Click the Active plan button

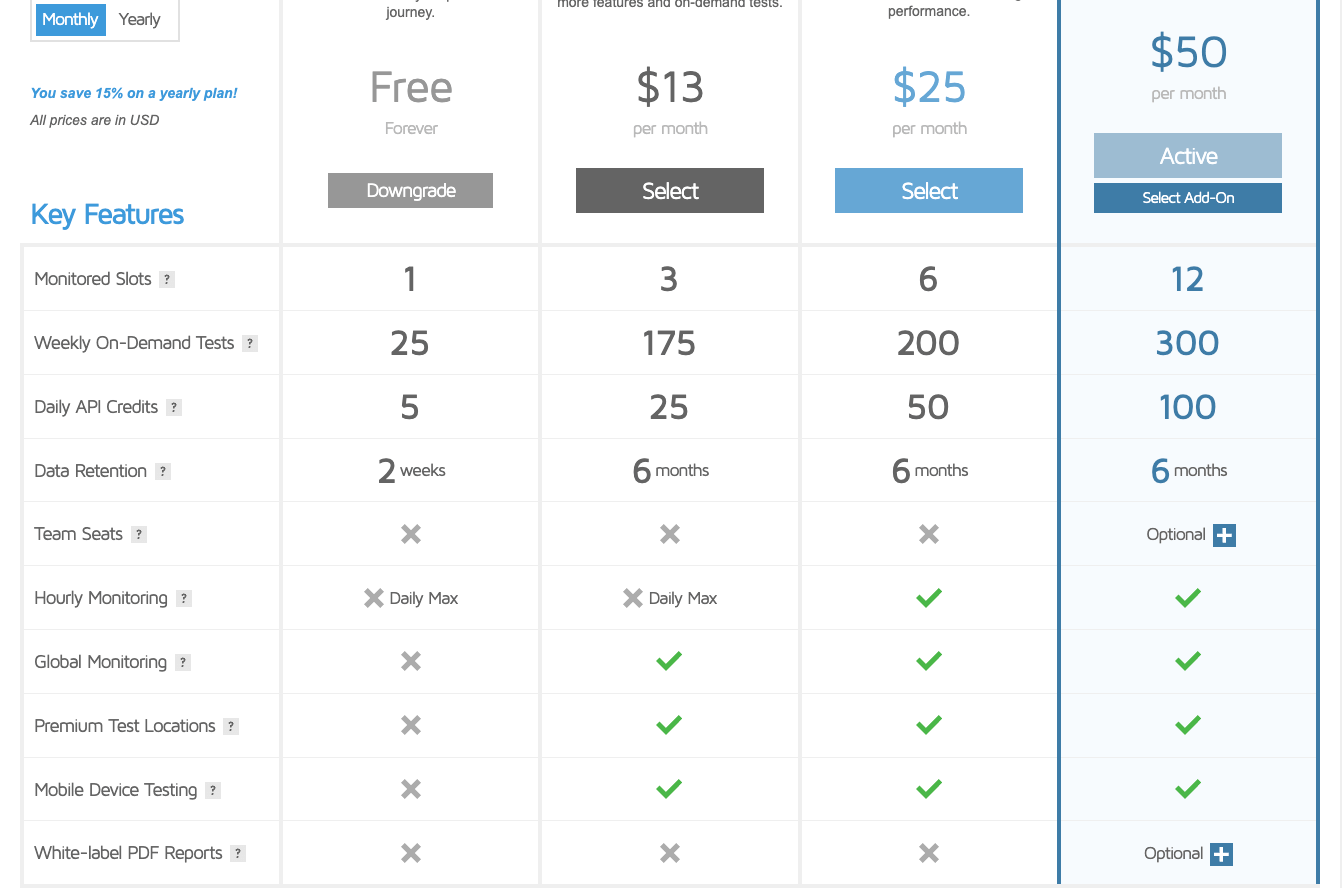[x=1188, y=156]
